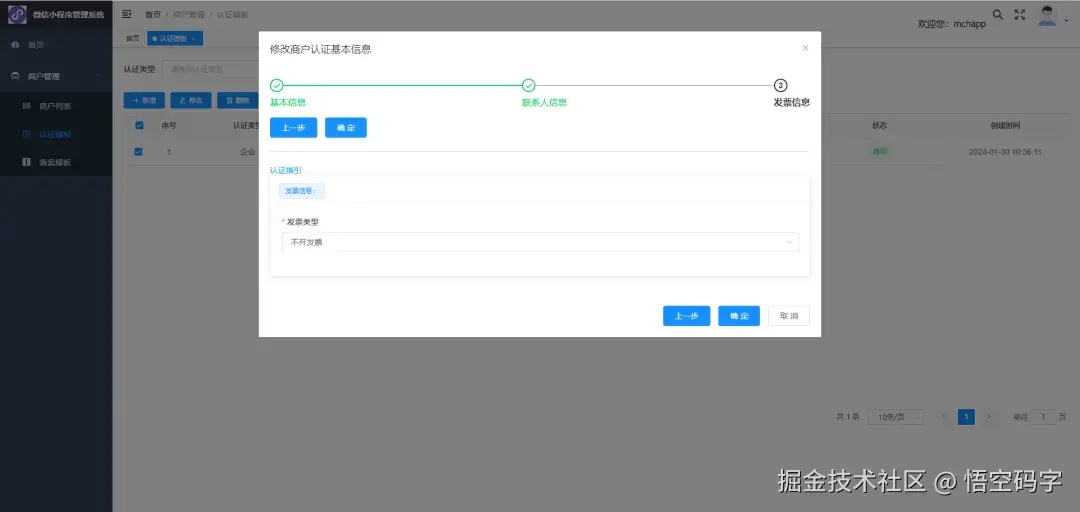Toggle the select-all checkbox in table header
This screenshot has width=1080, height=512.
[x=139, y=125]
